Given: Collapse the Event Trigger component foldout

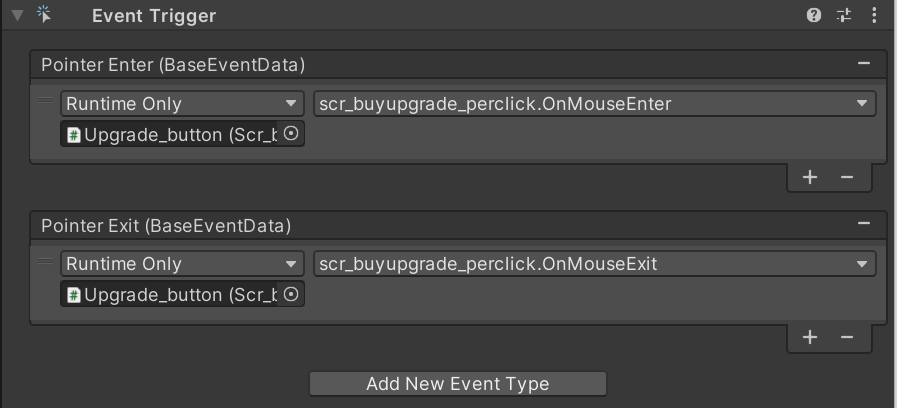Looking at the screenshot, I should click(x=17, y=16).
